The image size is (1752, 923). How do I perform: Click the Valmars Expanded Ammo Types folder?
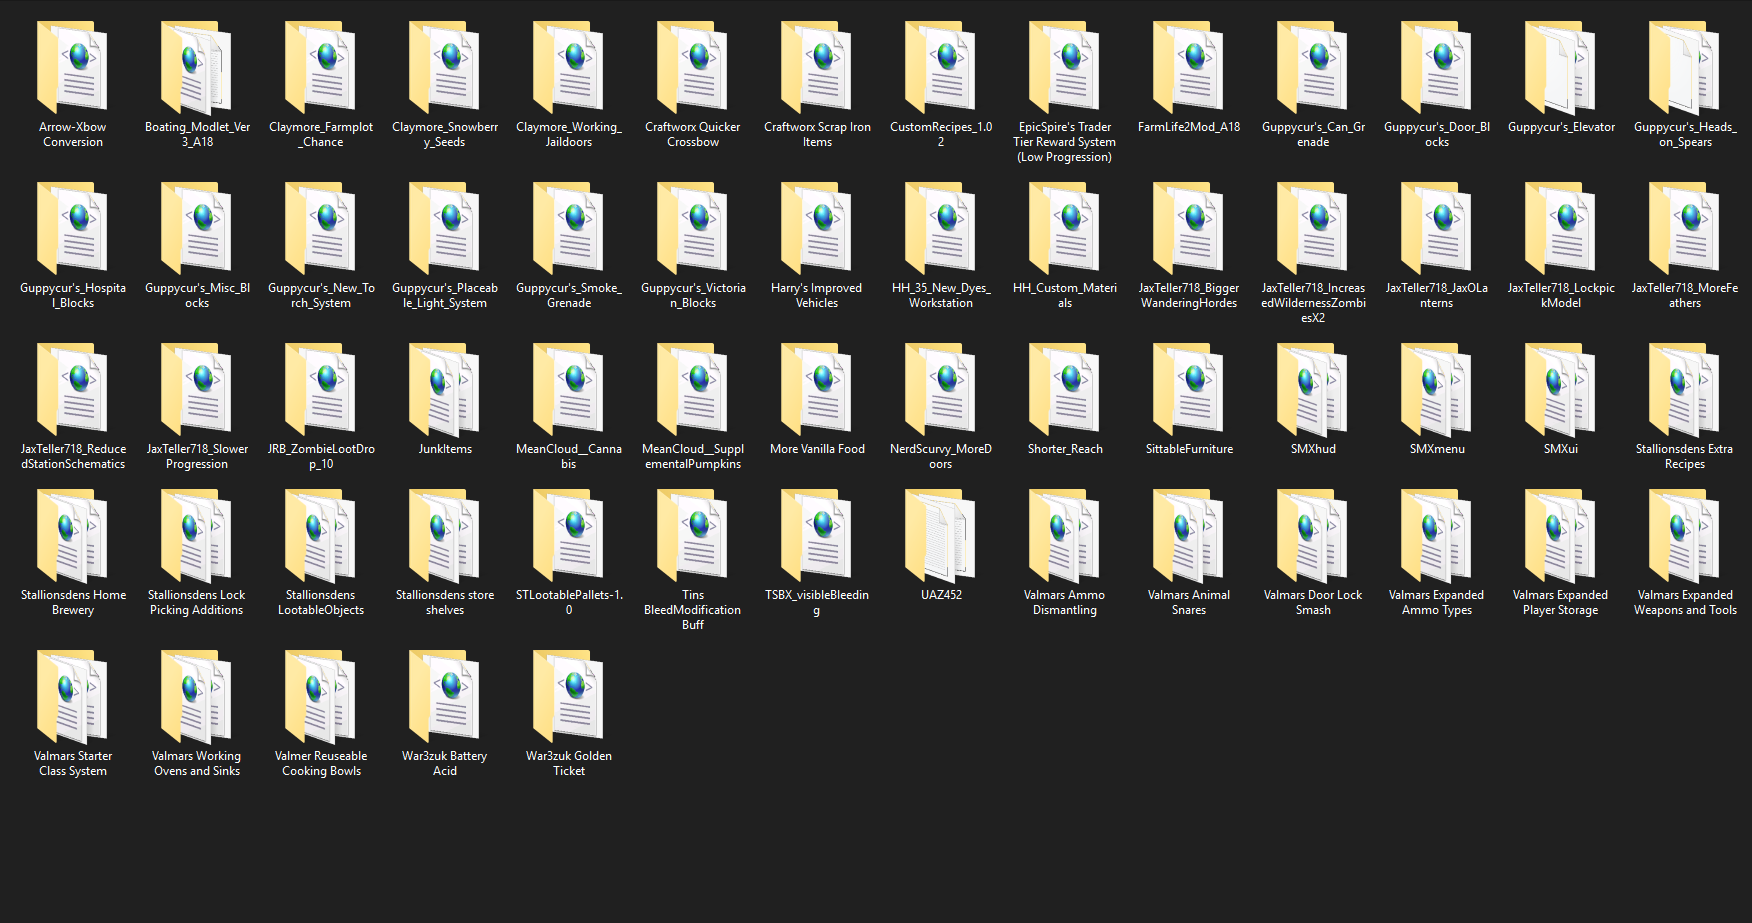coord(1437,536)
